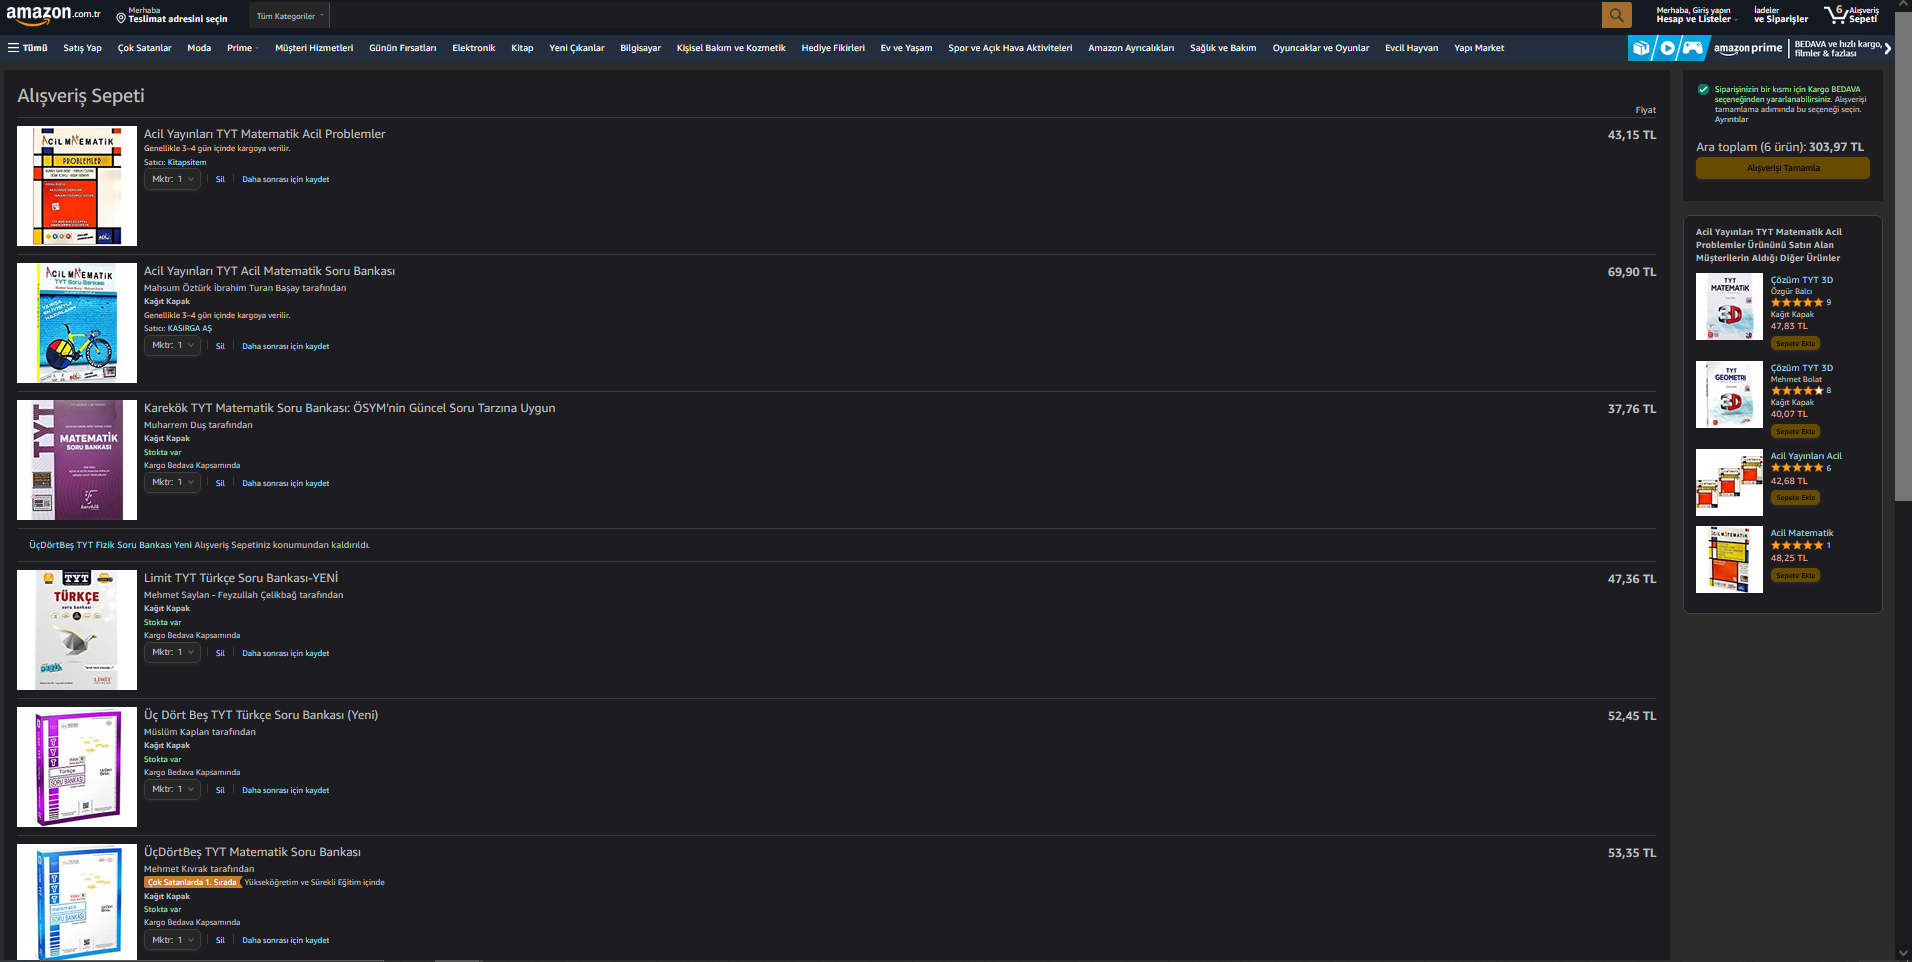This screenshot has width=1912, height=962.
Task: Open Müşteri Hizmetleri nav item
Action: (x=314, y=48)
